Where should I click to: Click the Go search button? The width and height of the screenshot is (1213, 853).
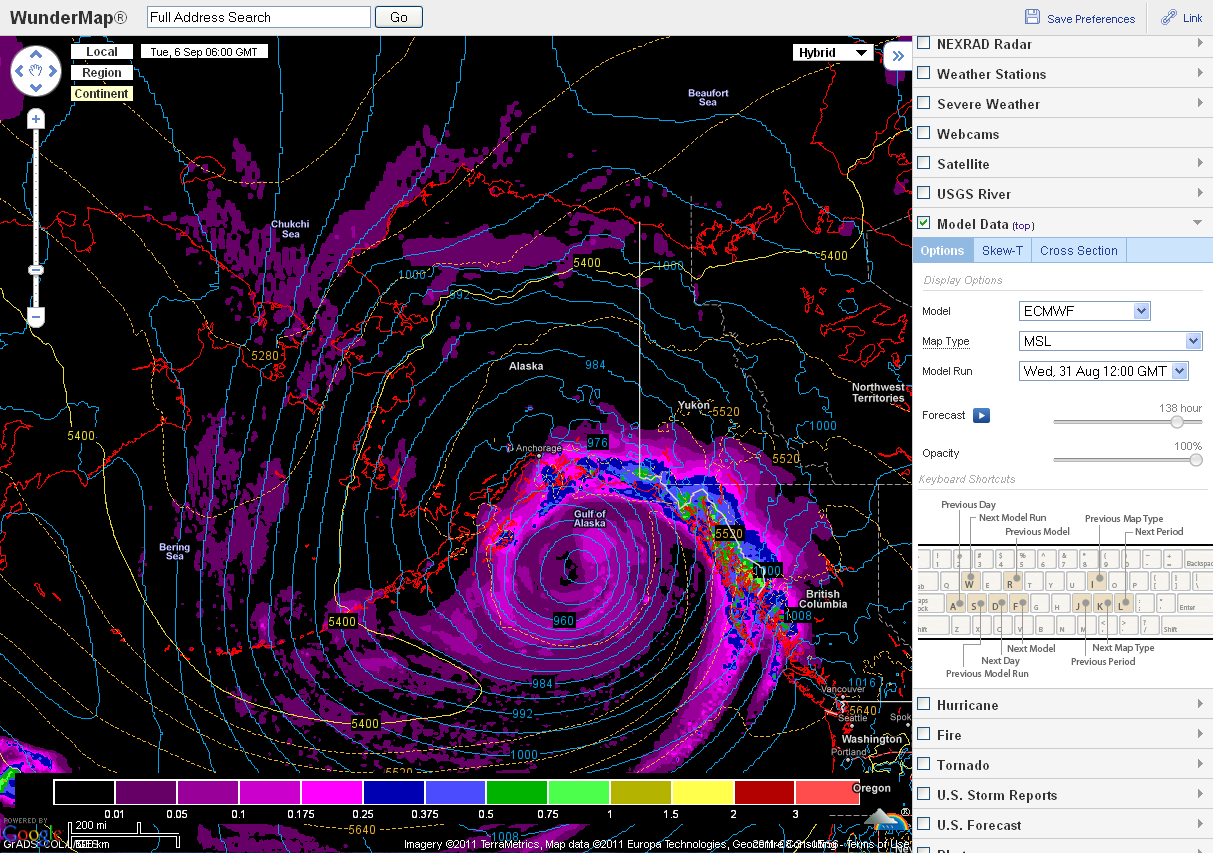coord(399,17)
